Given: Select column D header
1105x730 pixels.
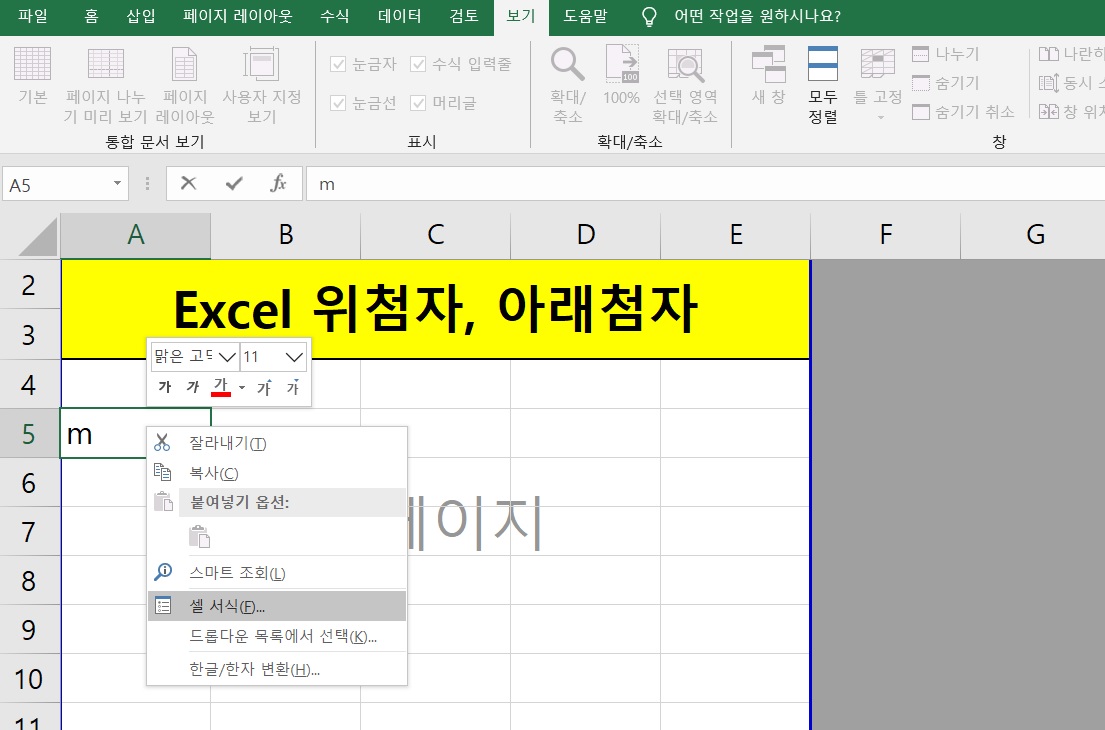Looking at the screenshot, I should 586,235.
